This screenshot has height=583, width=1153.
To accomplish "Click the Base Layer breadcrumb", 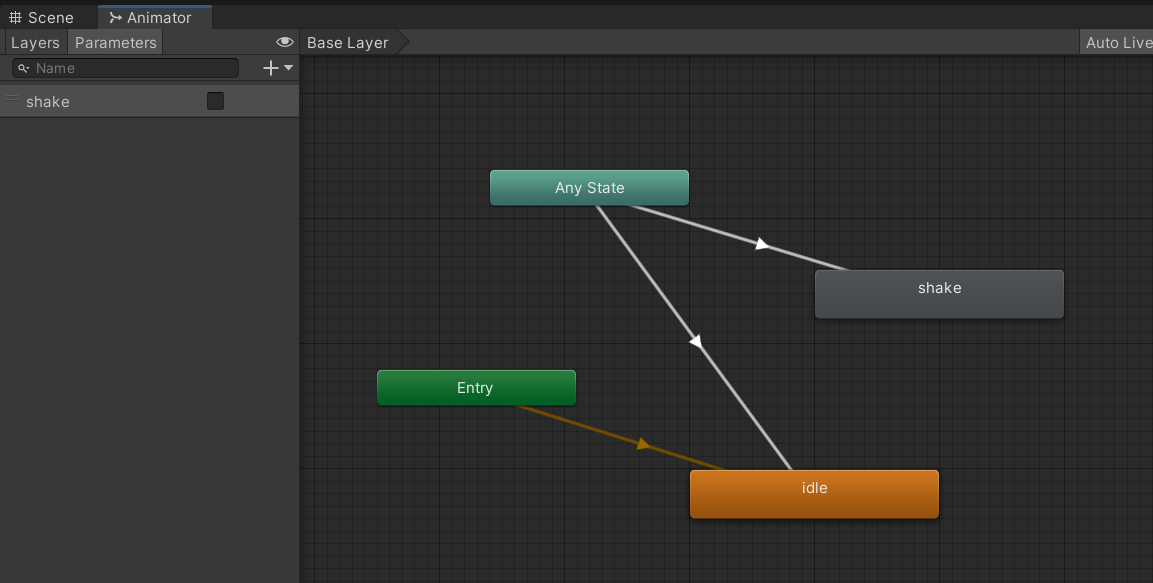I will (x=348, y=43).
